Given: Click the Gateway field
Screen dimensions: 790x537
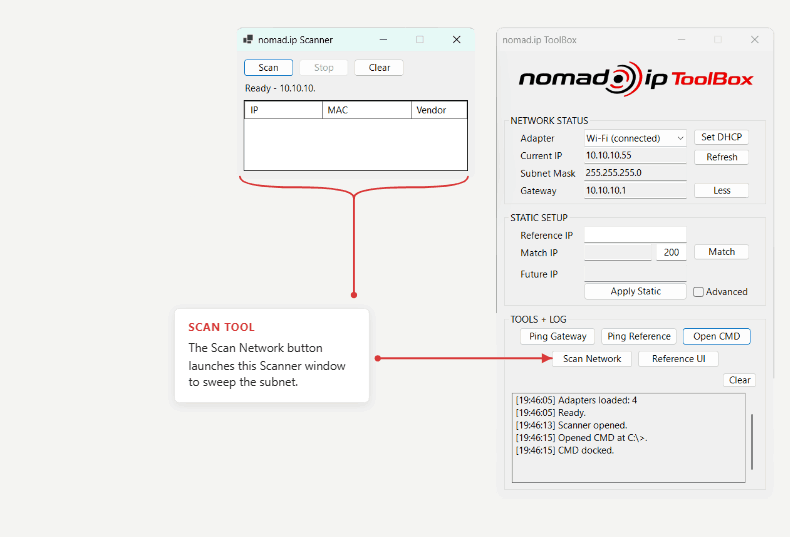Looking at the screenshot, I should [635, 190].
